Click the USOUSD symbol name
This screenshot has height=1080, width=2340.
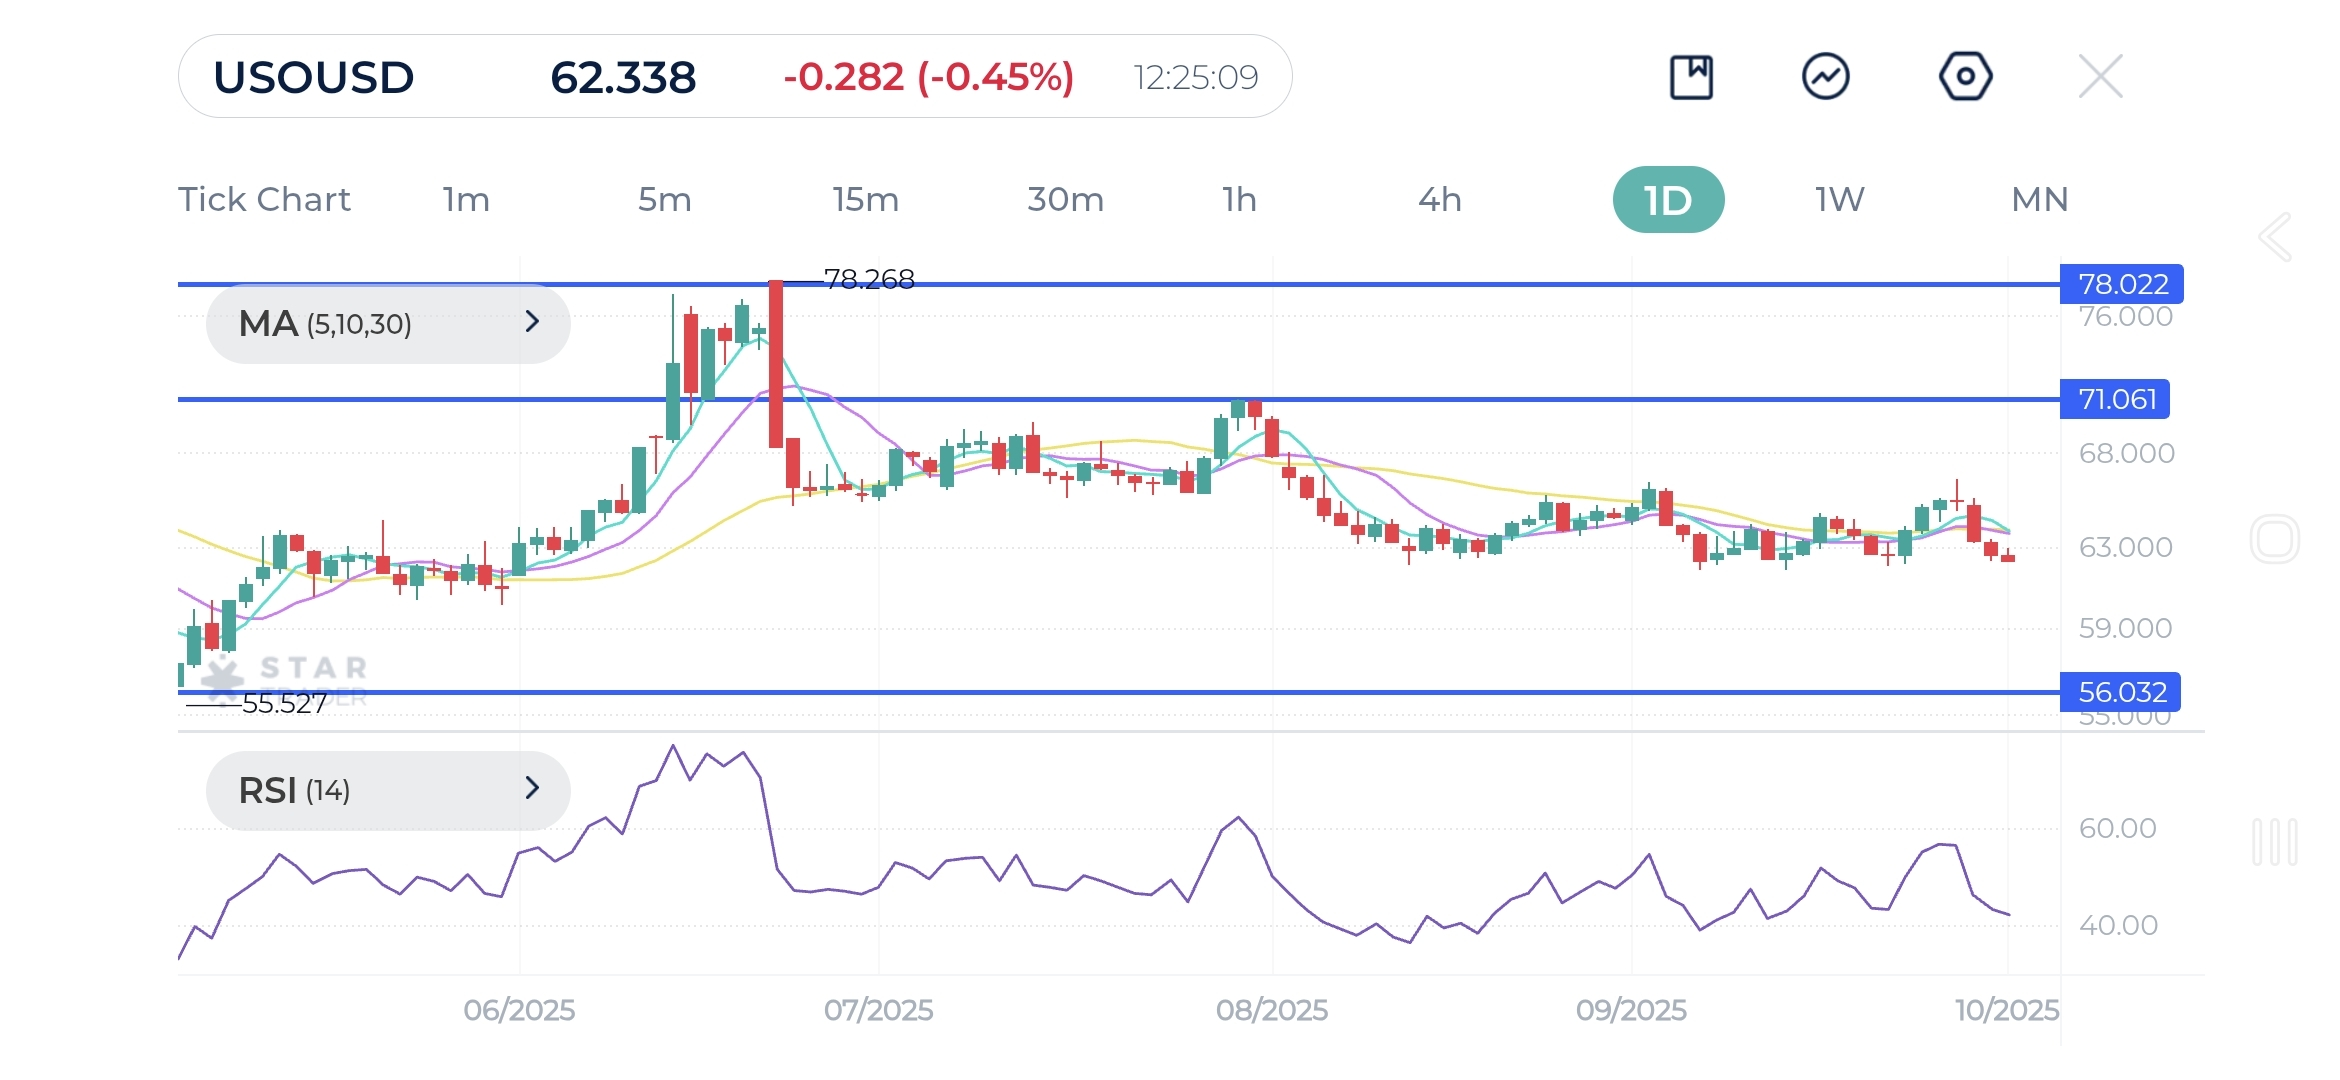[x=313, y=77]
